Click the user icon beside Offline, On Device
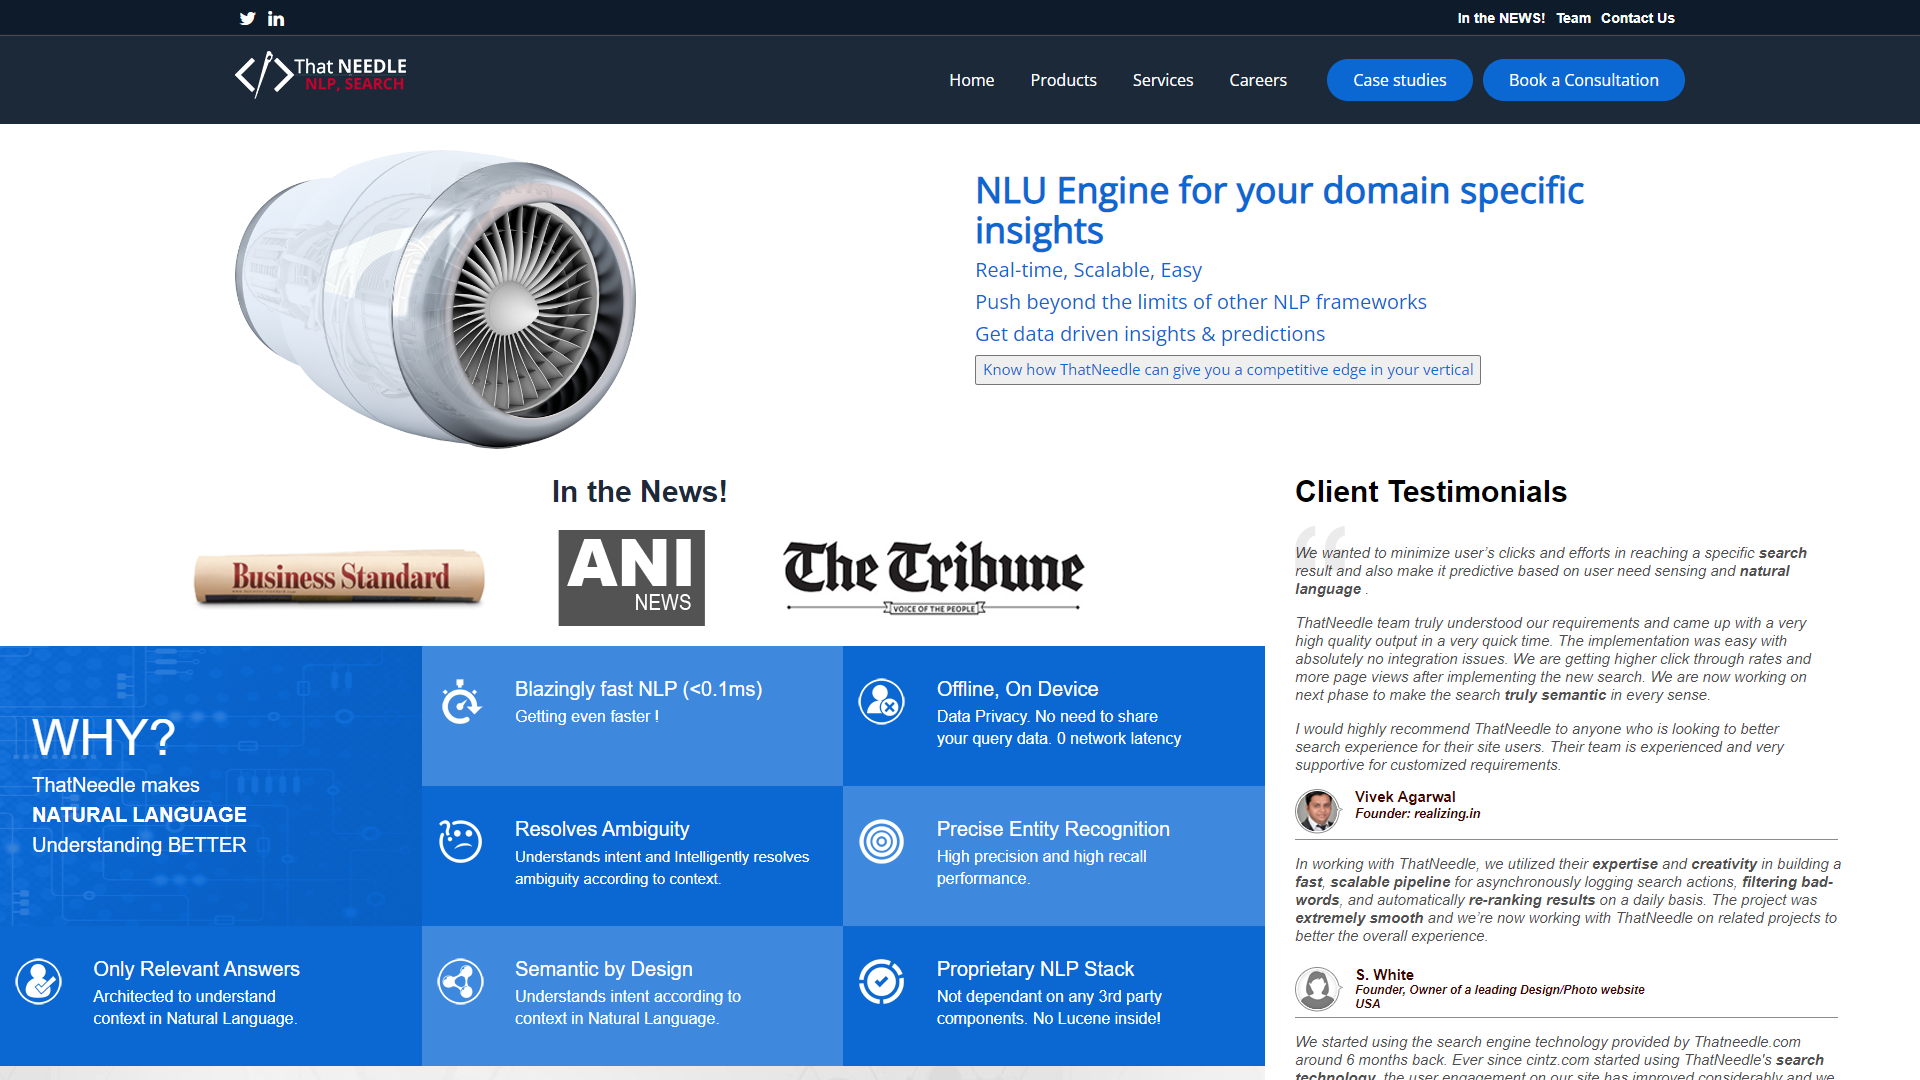Image resolution: width=1920 pixels, height=1080 pixels. coord(881,702)
